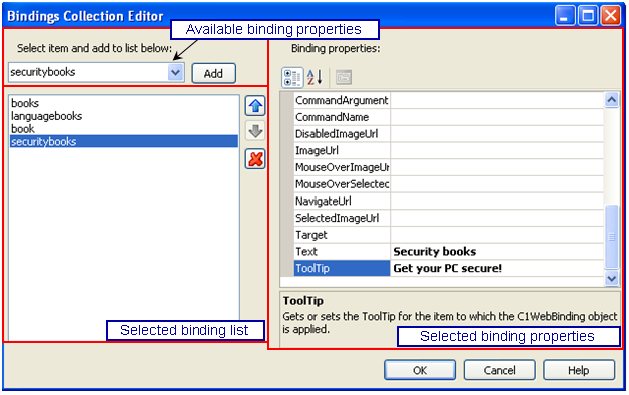
Task: Open Help for the editor
Action: [579, 370]
